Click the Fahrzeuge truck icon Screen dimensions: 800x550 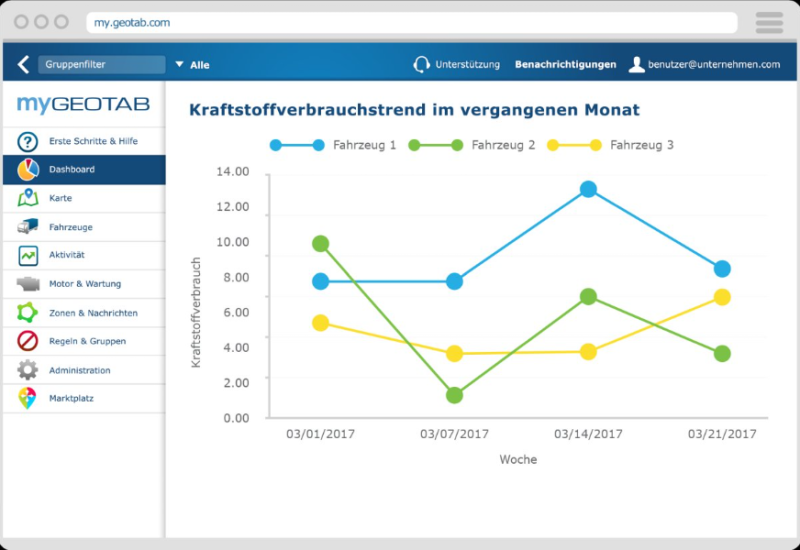[x=28, y=227]
